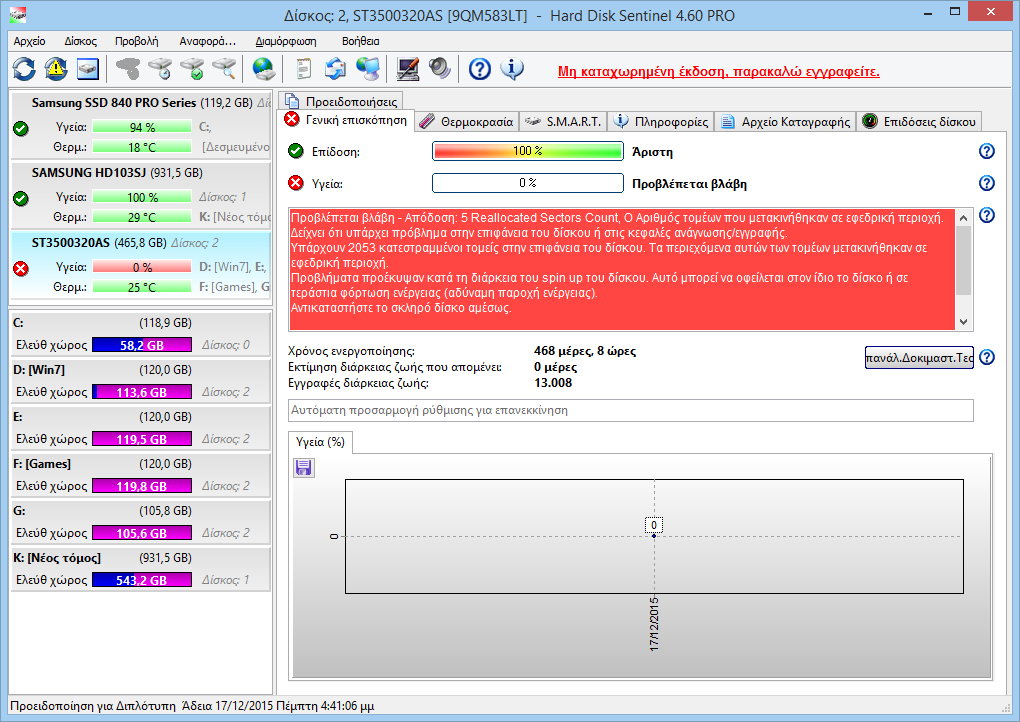
Task: Switch to the Πληροφορίες tab
Action: coord(661,122)
